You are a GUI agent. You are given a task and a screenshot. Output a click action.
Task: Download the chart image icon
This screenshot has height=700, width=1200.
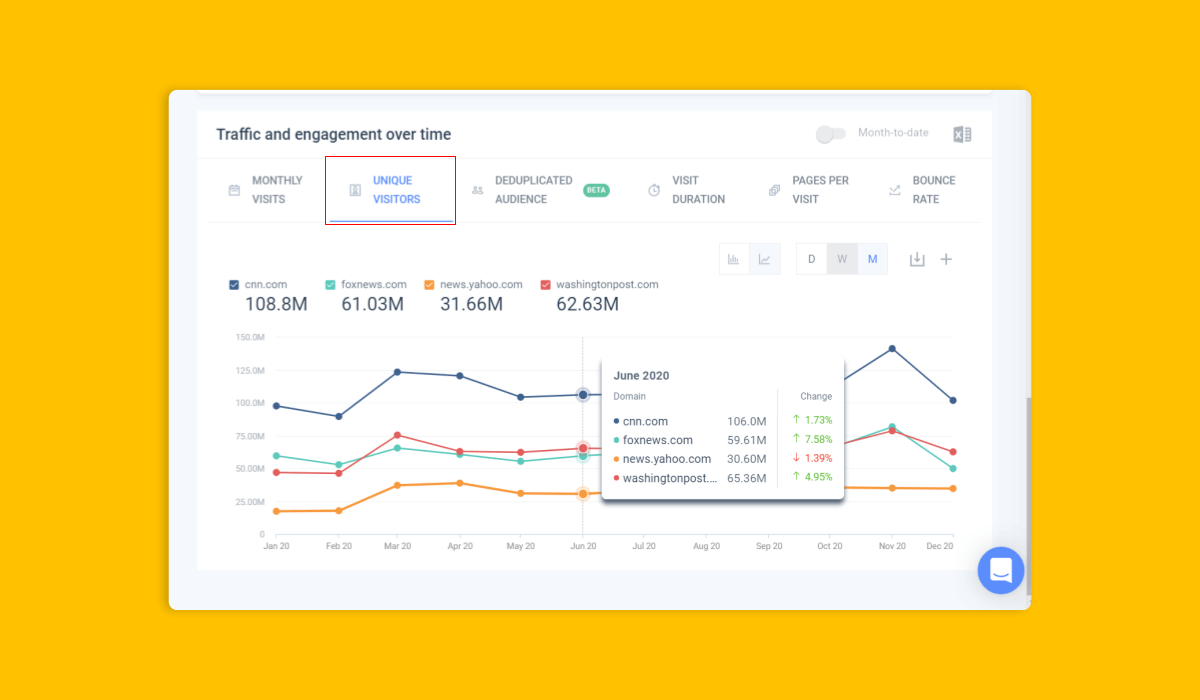click(917, 259)
